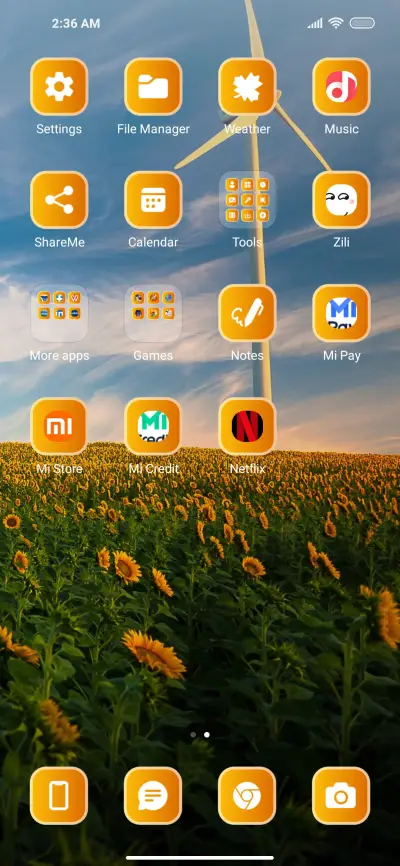
Task: Tap the first page indicator dot
Action: click(x=193, y=735)
